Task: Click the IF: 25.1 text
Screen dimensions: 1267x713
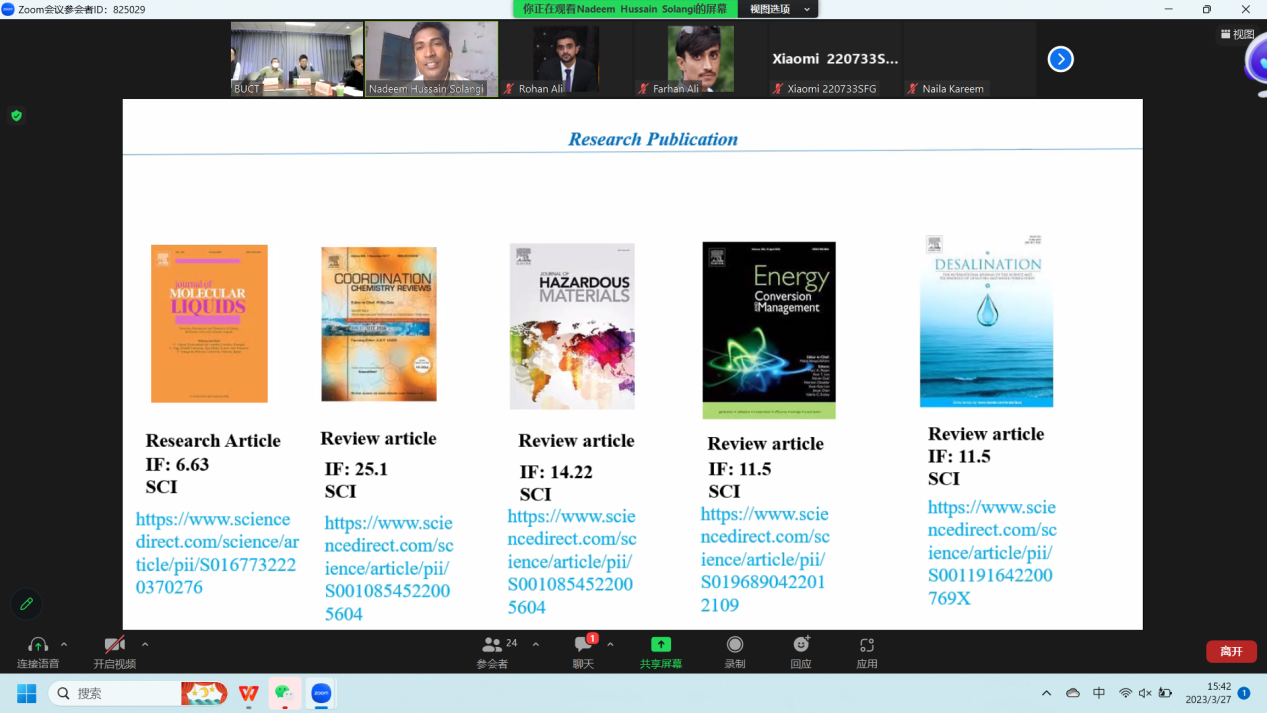Action: click(x=356, y=468)
